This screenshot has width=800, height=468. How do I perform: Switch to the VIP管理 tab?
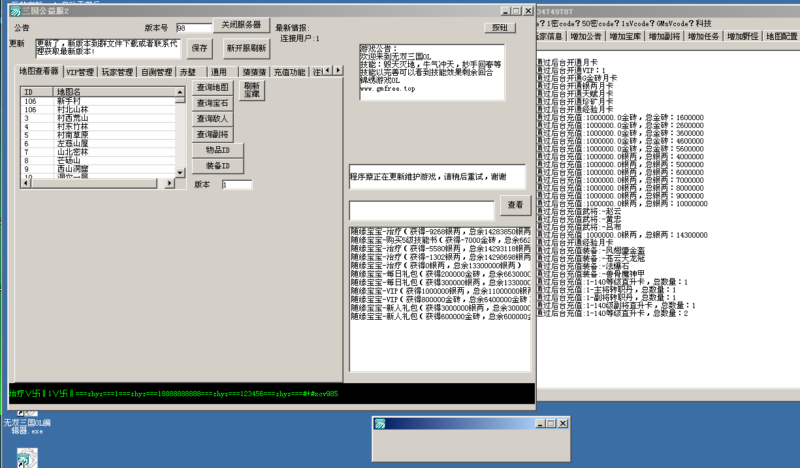[80, 72]
